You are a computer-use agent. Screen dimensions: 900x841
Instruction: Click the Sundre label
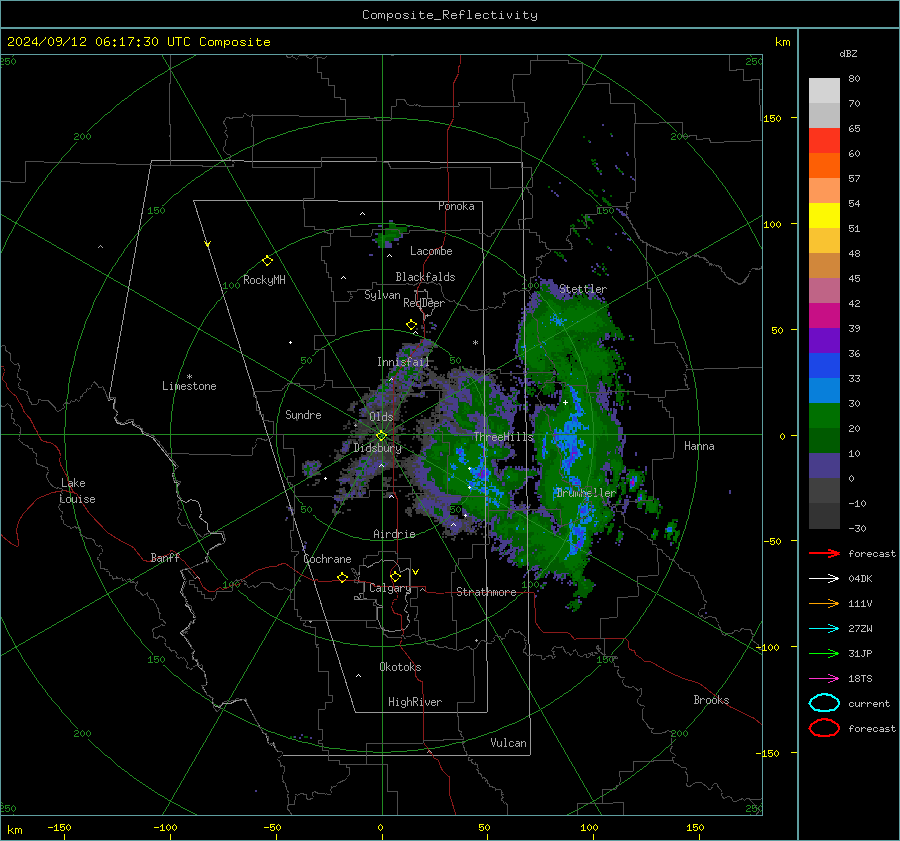click(303, 414)
